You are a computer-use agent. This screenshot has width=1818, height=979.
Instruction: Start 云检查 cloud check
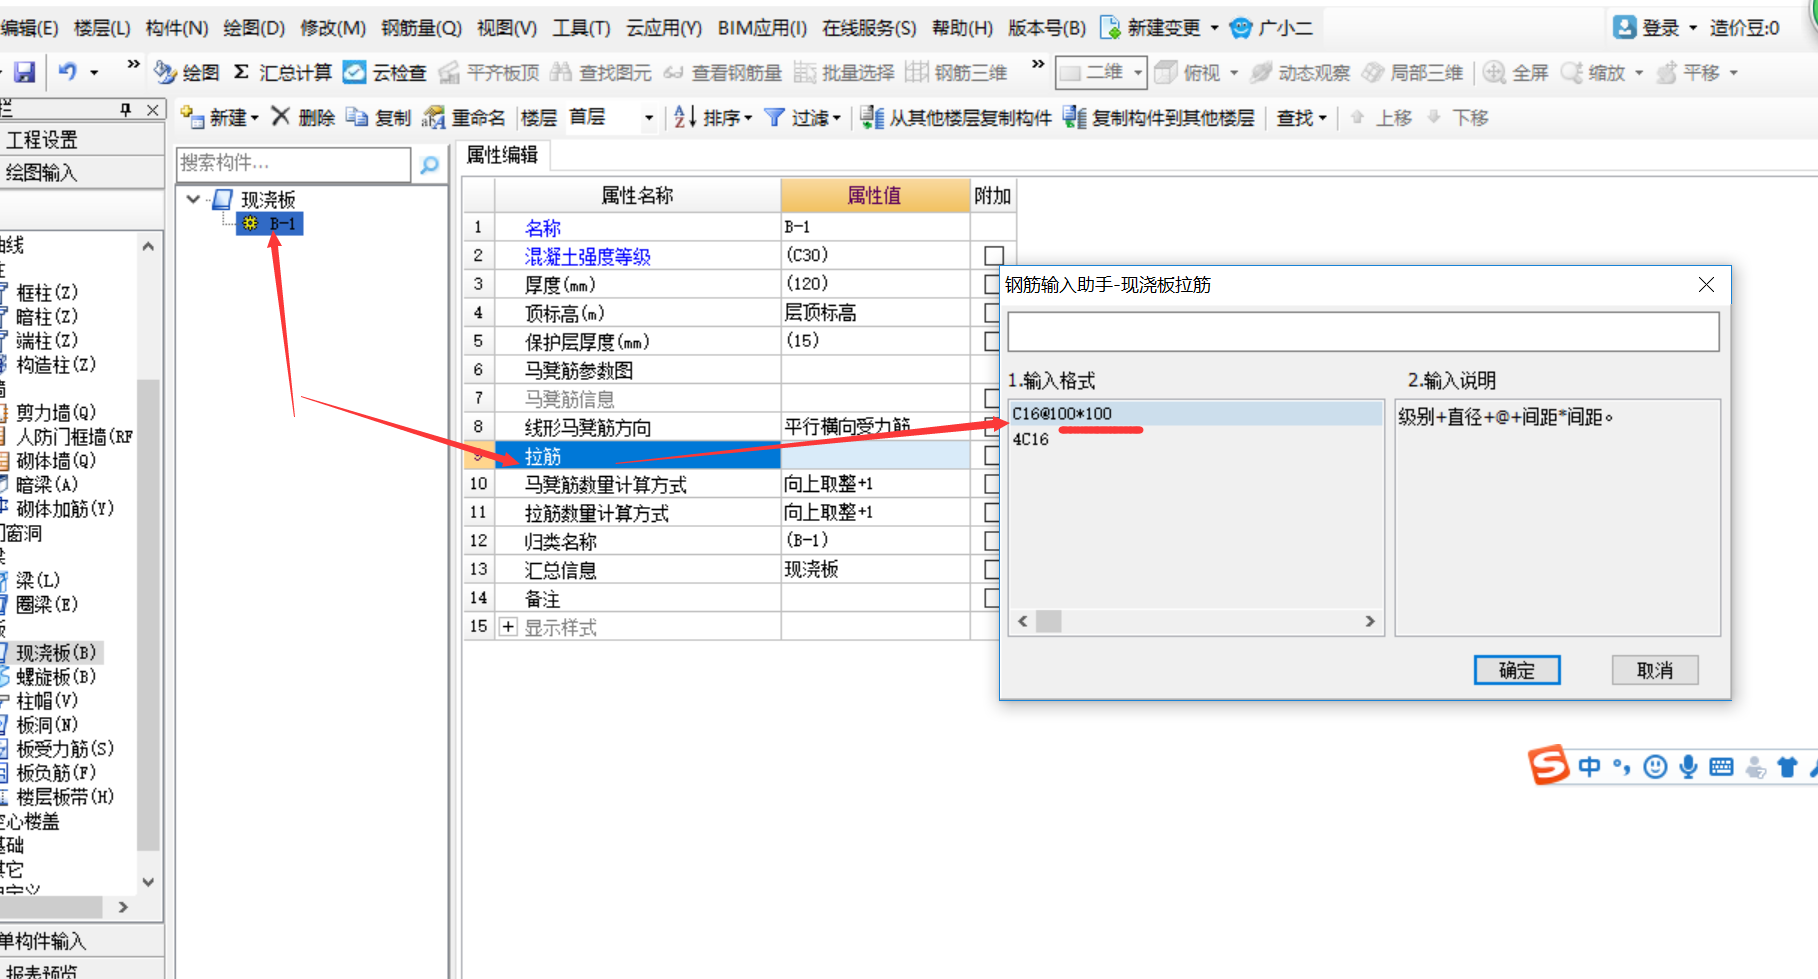pyautogui.click(x=385, y=72)
